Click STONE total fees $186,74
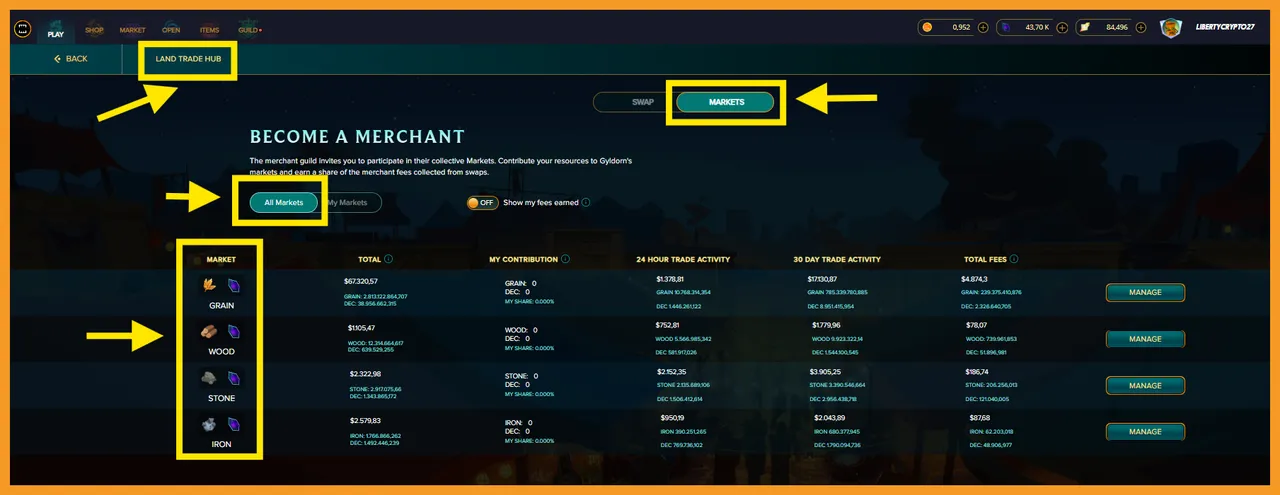 pos(978,371)
